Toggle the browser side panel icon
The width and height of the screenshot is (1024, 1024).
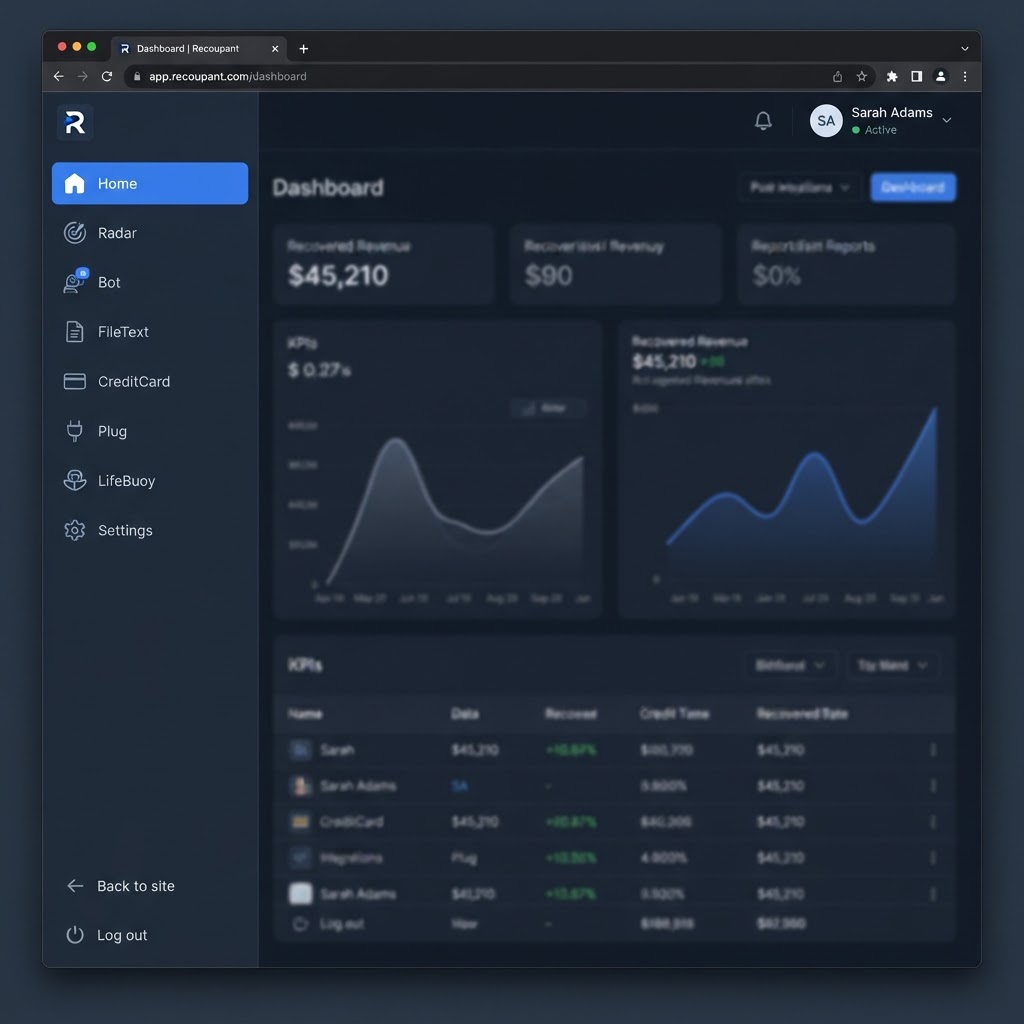[917, 76]
